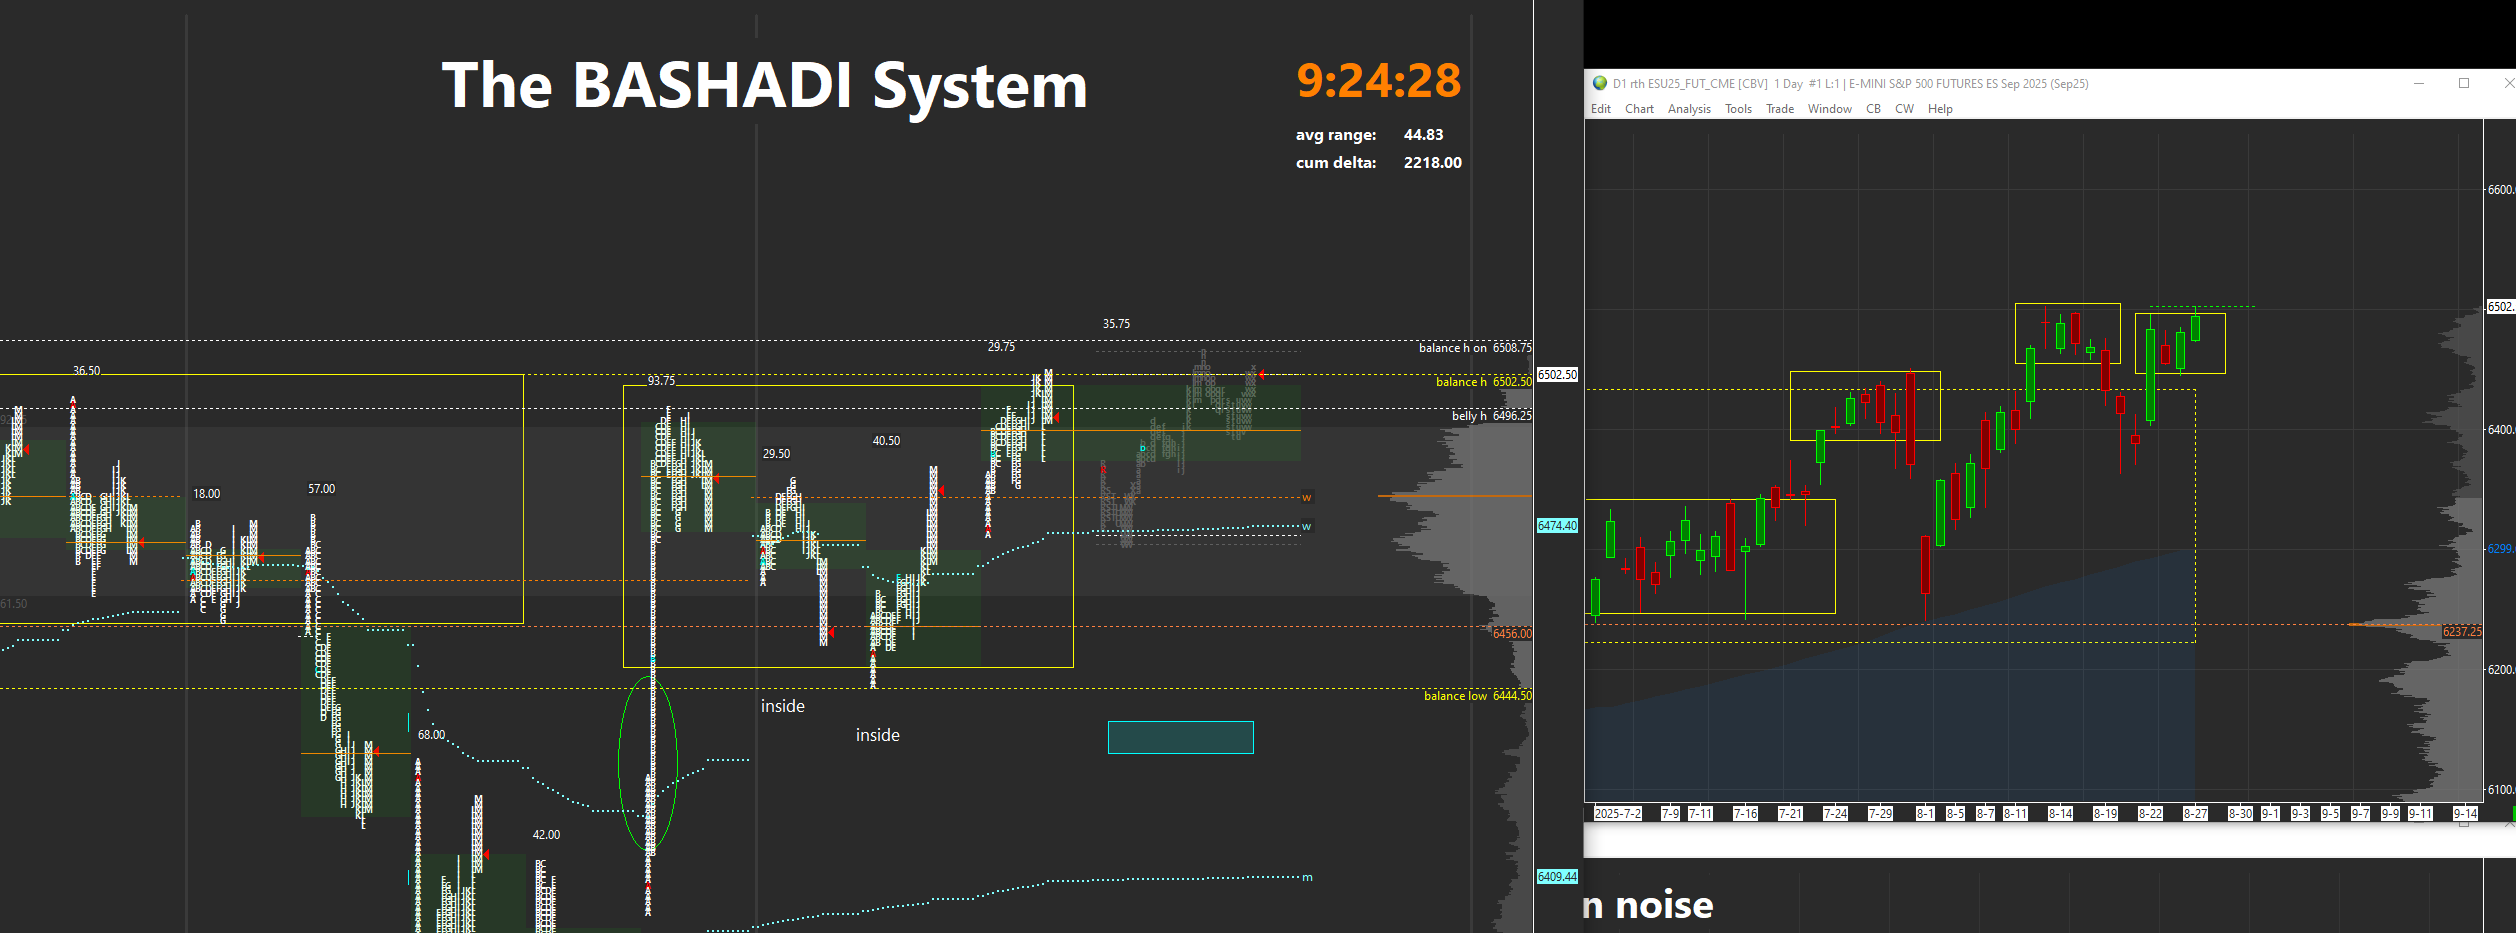Click the 6237.25 orange price marker on daily chart

[2462, 632]
